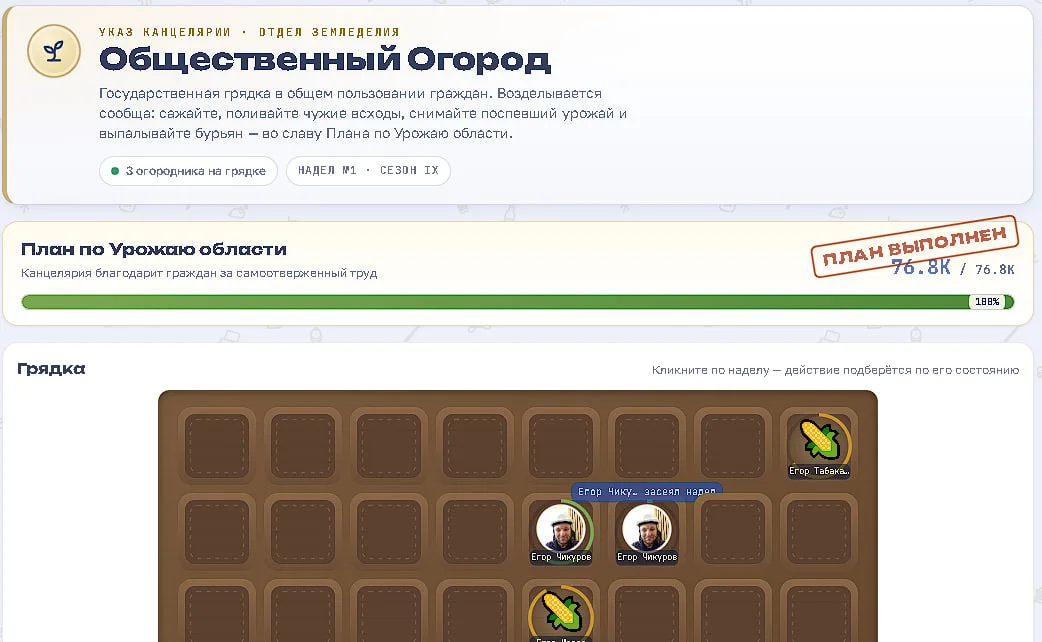Click the "НАДЕЛ №1 · СЕЗОН IX" badge
This screenshot has height=642, width=1042.
[368, 171]
